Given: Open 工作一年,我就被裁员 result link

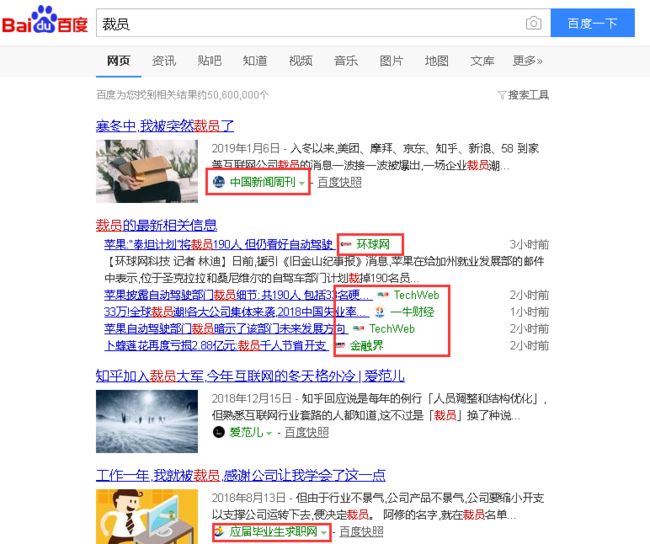Looking at the screenshot, I should [x=240, y=475].
